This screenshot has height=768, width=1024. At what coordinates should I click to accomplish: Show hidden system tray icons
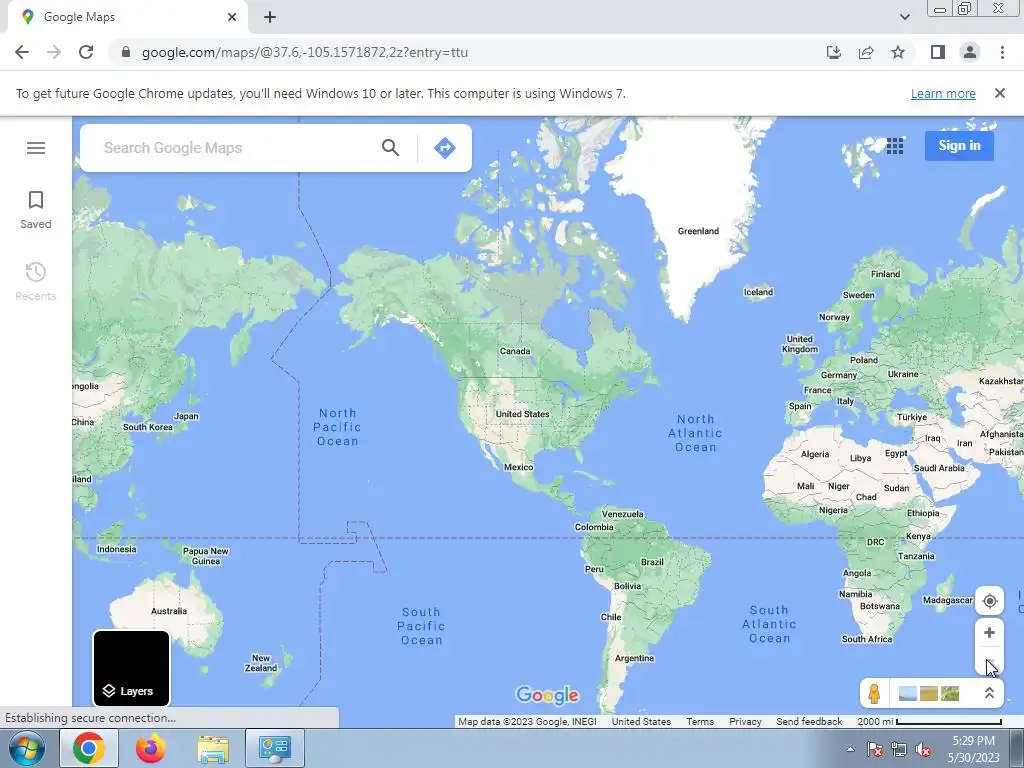(x=850, y=749)
